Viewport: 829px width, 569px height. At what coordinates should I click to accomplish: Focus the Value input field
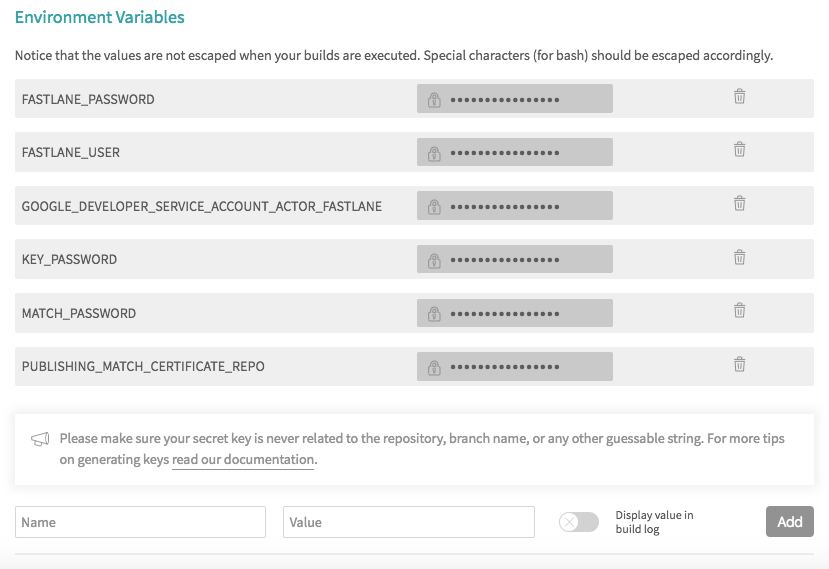[x=409, y=522]
